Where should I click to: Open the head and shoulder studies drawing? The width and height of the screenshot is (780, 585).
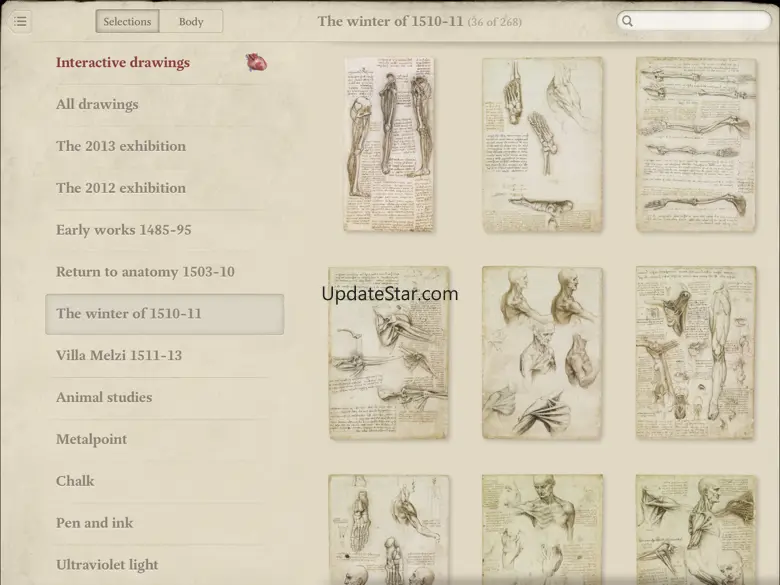pyautogui.click(x=542, y=353)
